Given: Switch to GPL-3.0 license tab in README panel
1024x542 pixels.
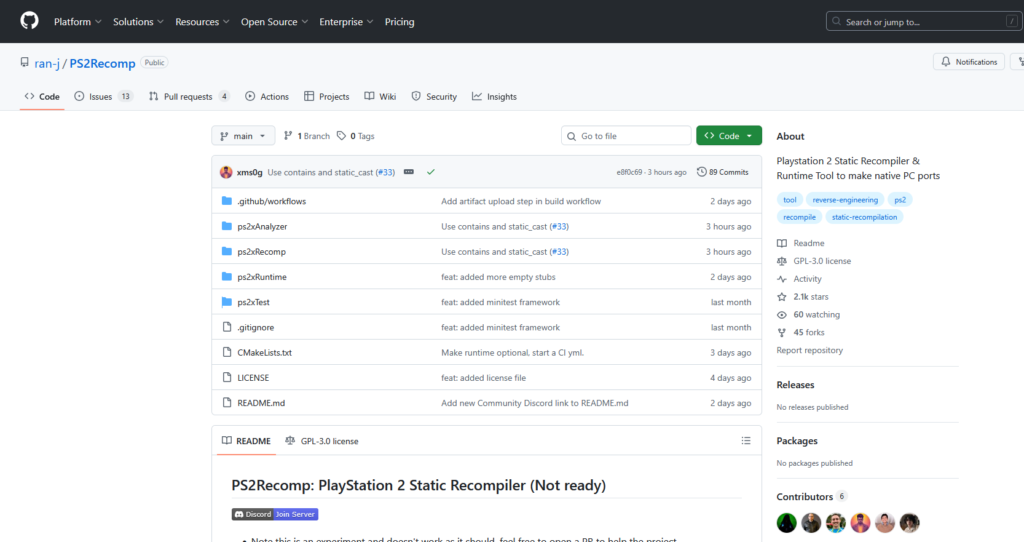Looking at the screenshot, I should 322,441.
